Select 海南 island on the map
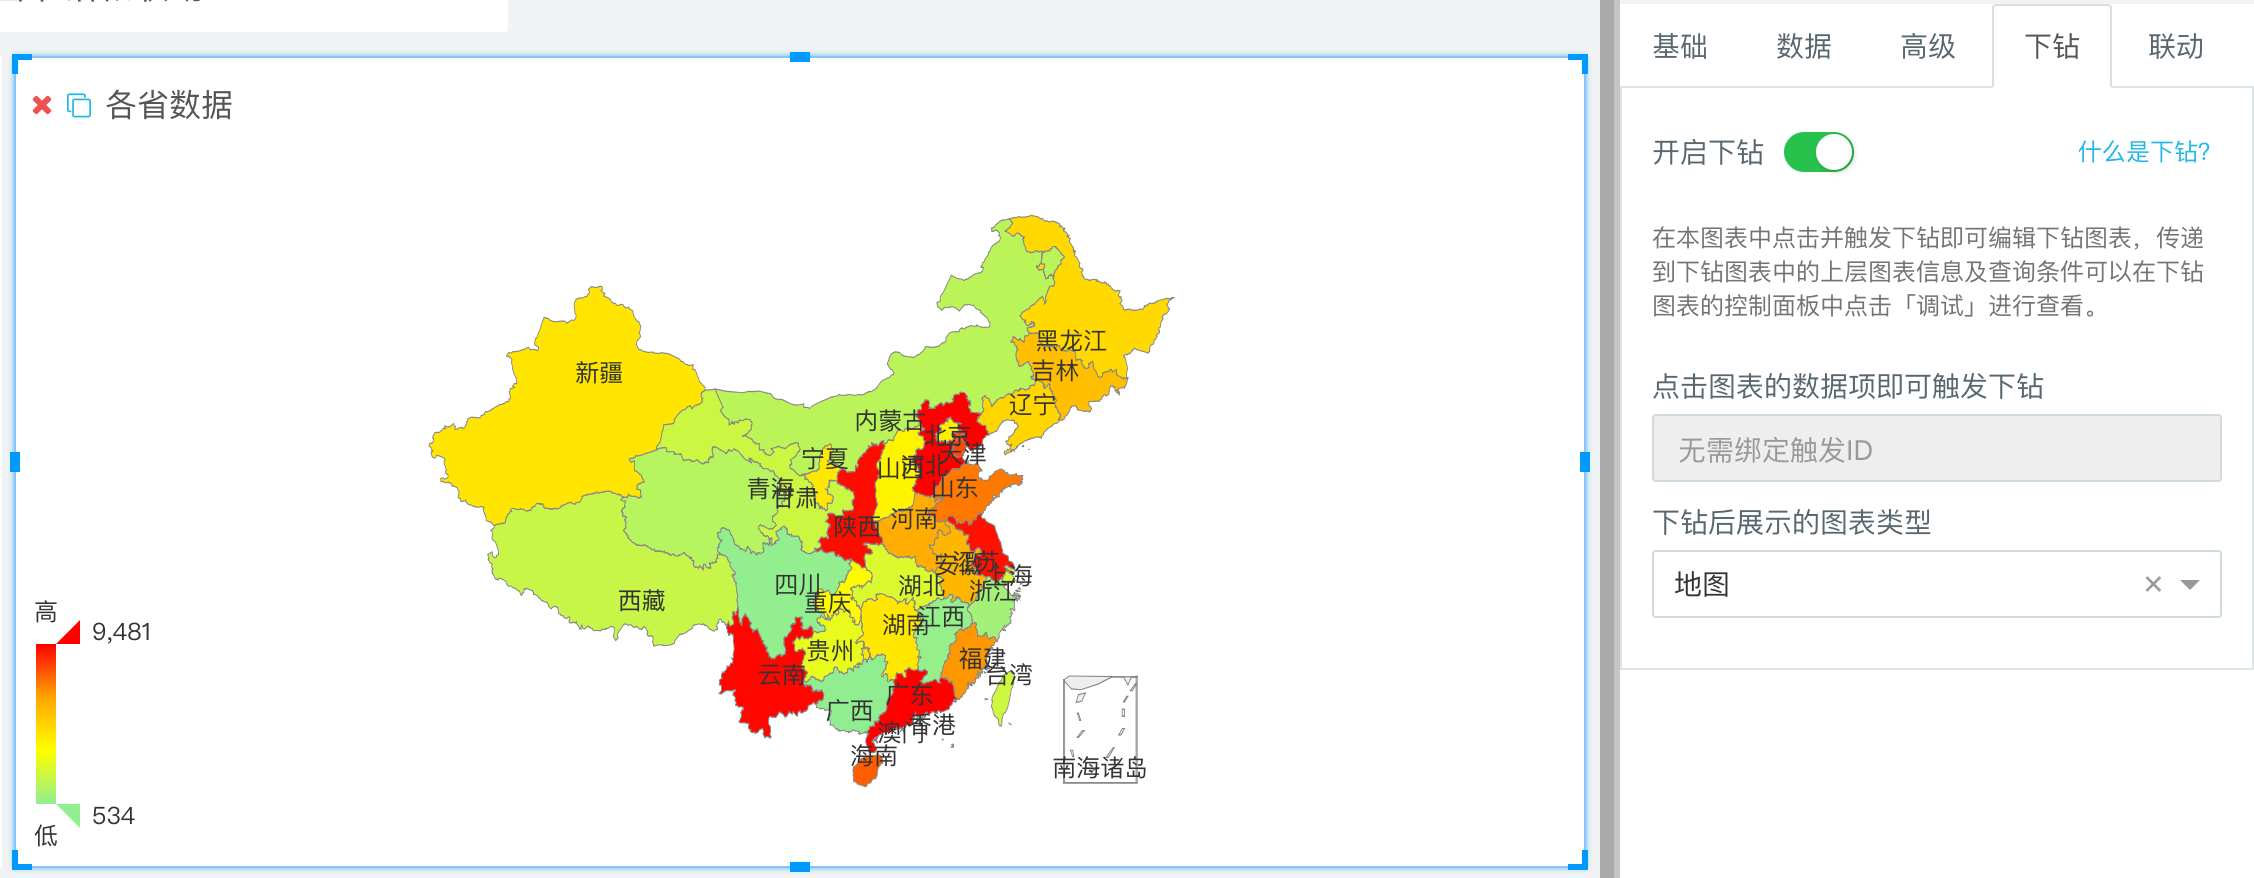 point(865,770)
